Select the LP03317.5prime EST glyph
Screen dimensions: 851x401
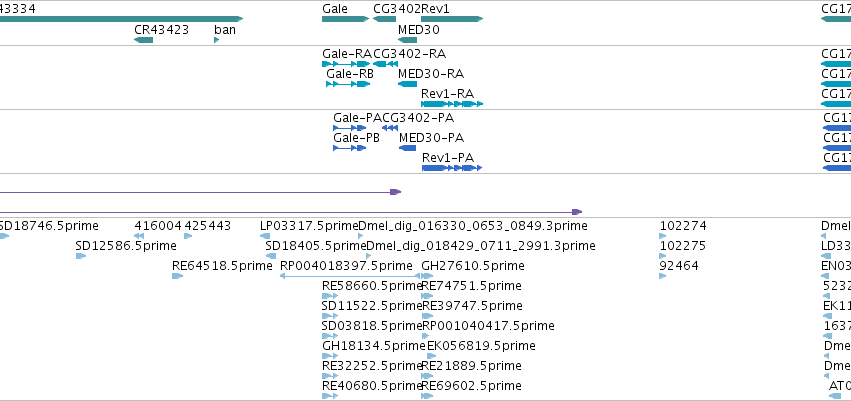(x=265, y=236)
